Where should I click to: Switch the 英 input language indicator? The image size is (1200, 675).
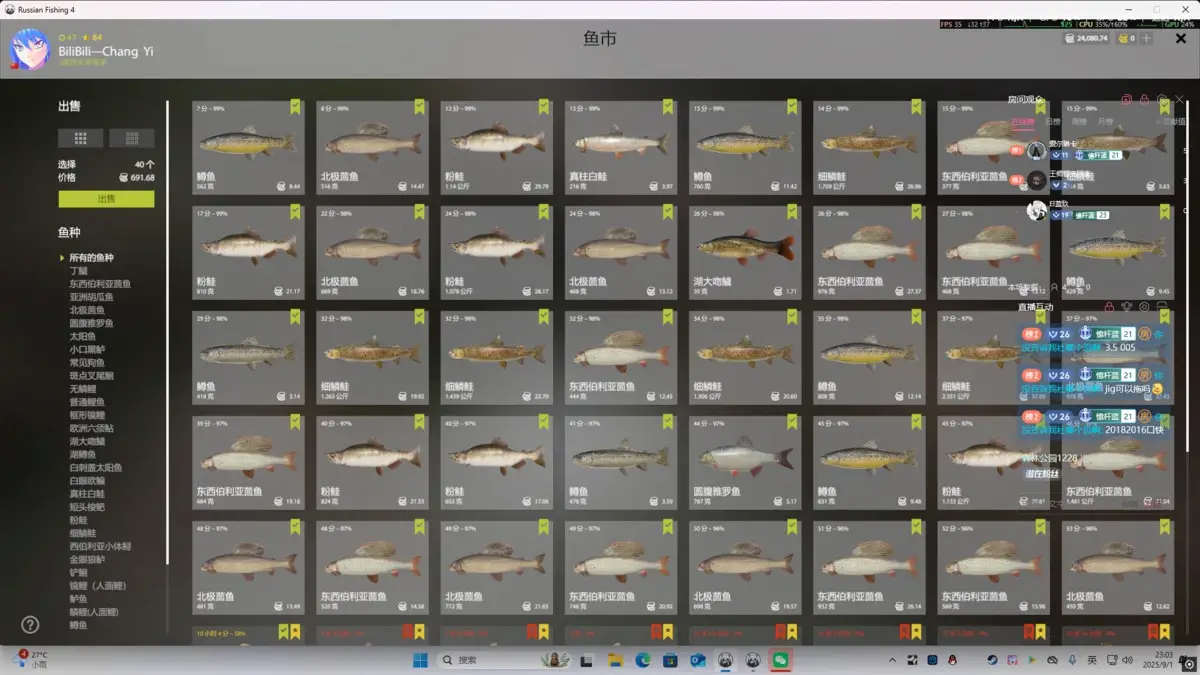point(1092,660)
